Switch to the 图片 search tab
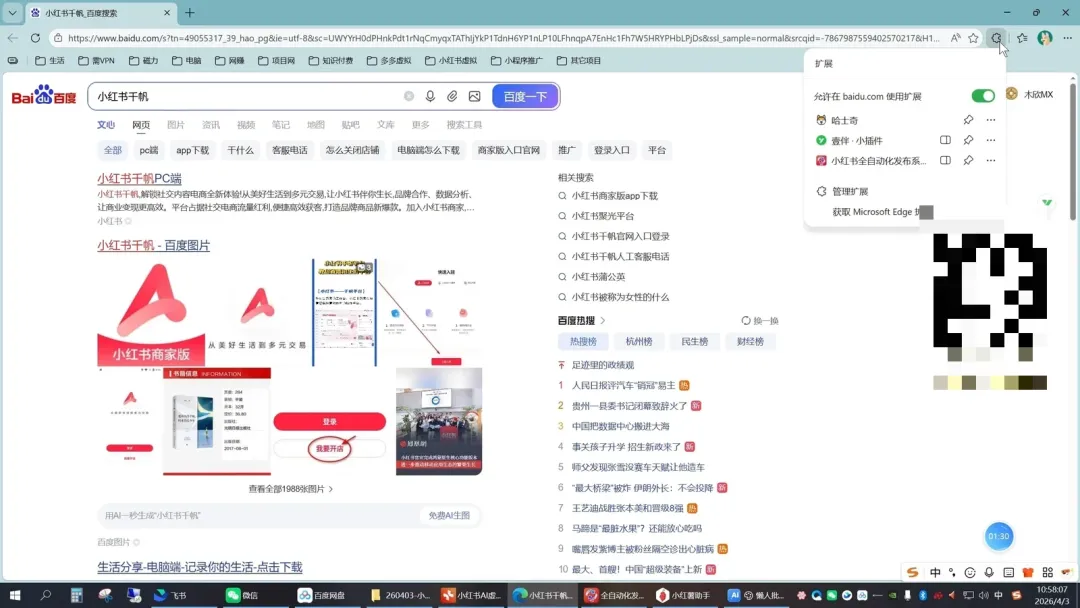 tap(176, 125)
